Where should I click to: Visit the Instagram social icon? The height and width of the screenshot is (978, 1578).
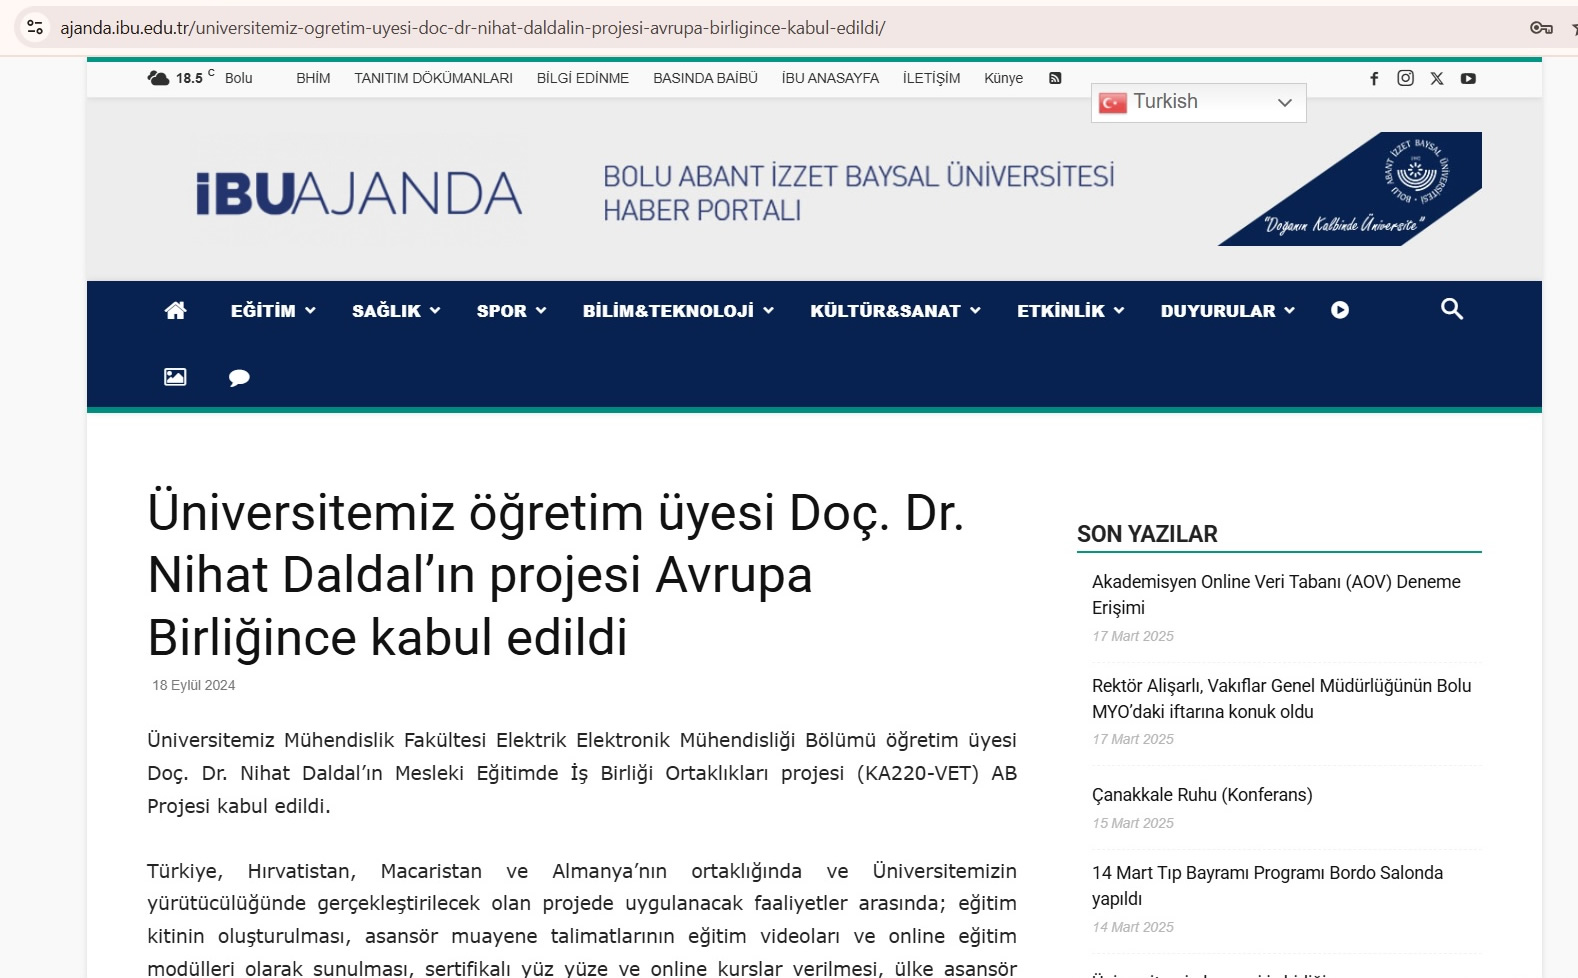click(x=1405, y=78)
